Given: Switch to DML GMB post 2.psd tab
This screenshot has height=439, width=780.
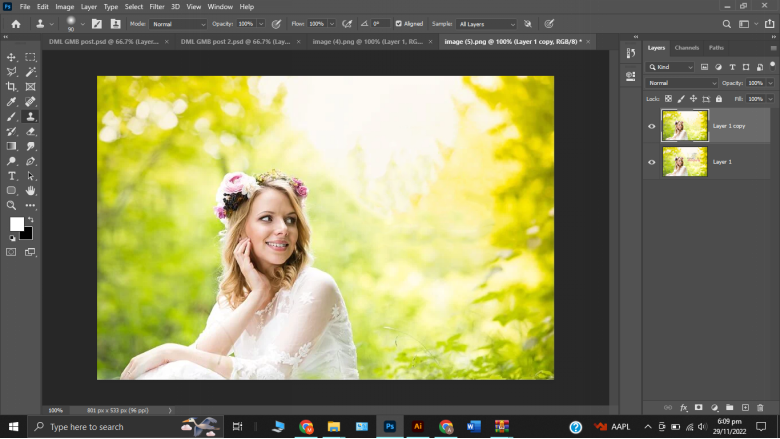Looking at the screenshot, I should point(235,42).
